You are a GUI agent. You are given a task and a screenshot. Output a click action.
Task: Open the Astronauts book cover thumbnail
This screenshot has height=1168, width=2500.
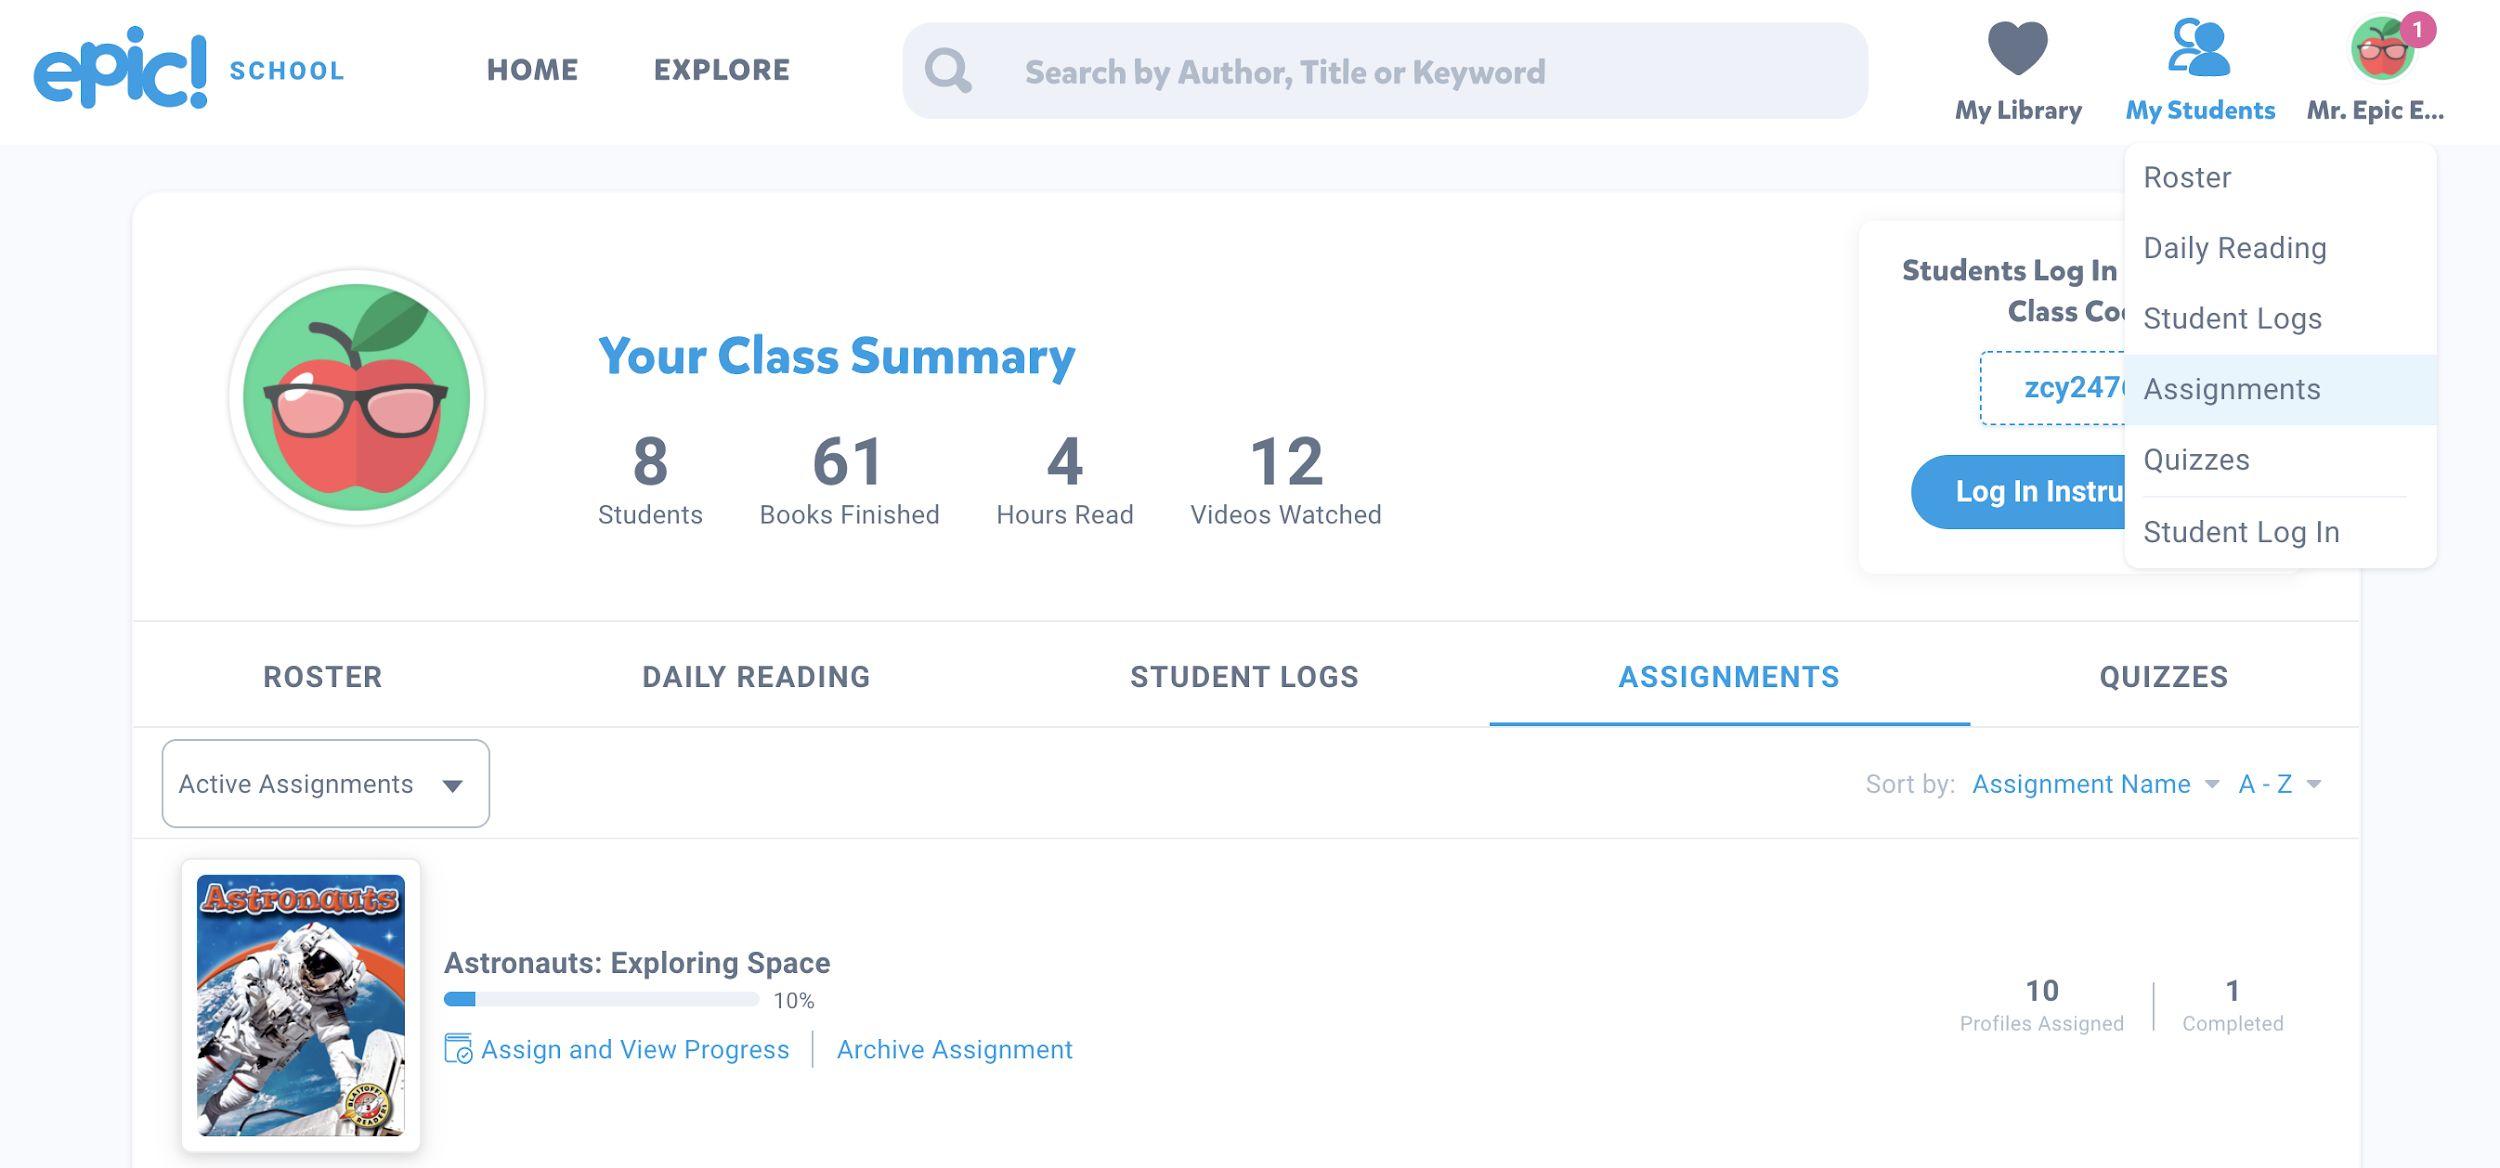(x=301, y=1005)
